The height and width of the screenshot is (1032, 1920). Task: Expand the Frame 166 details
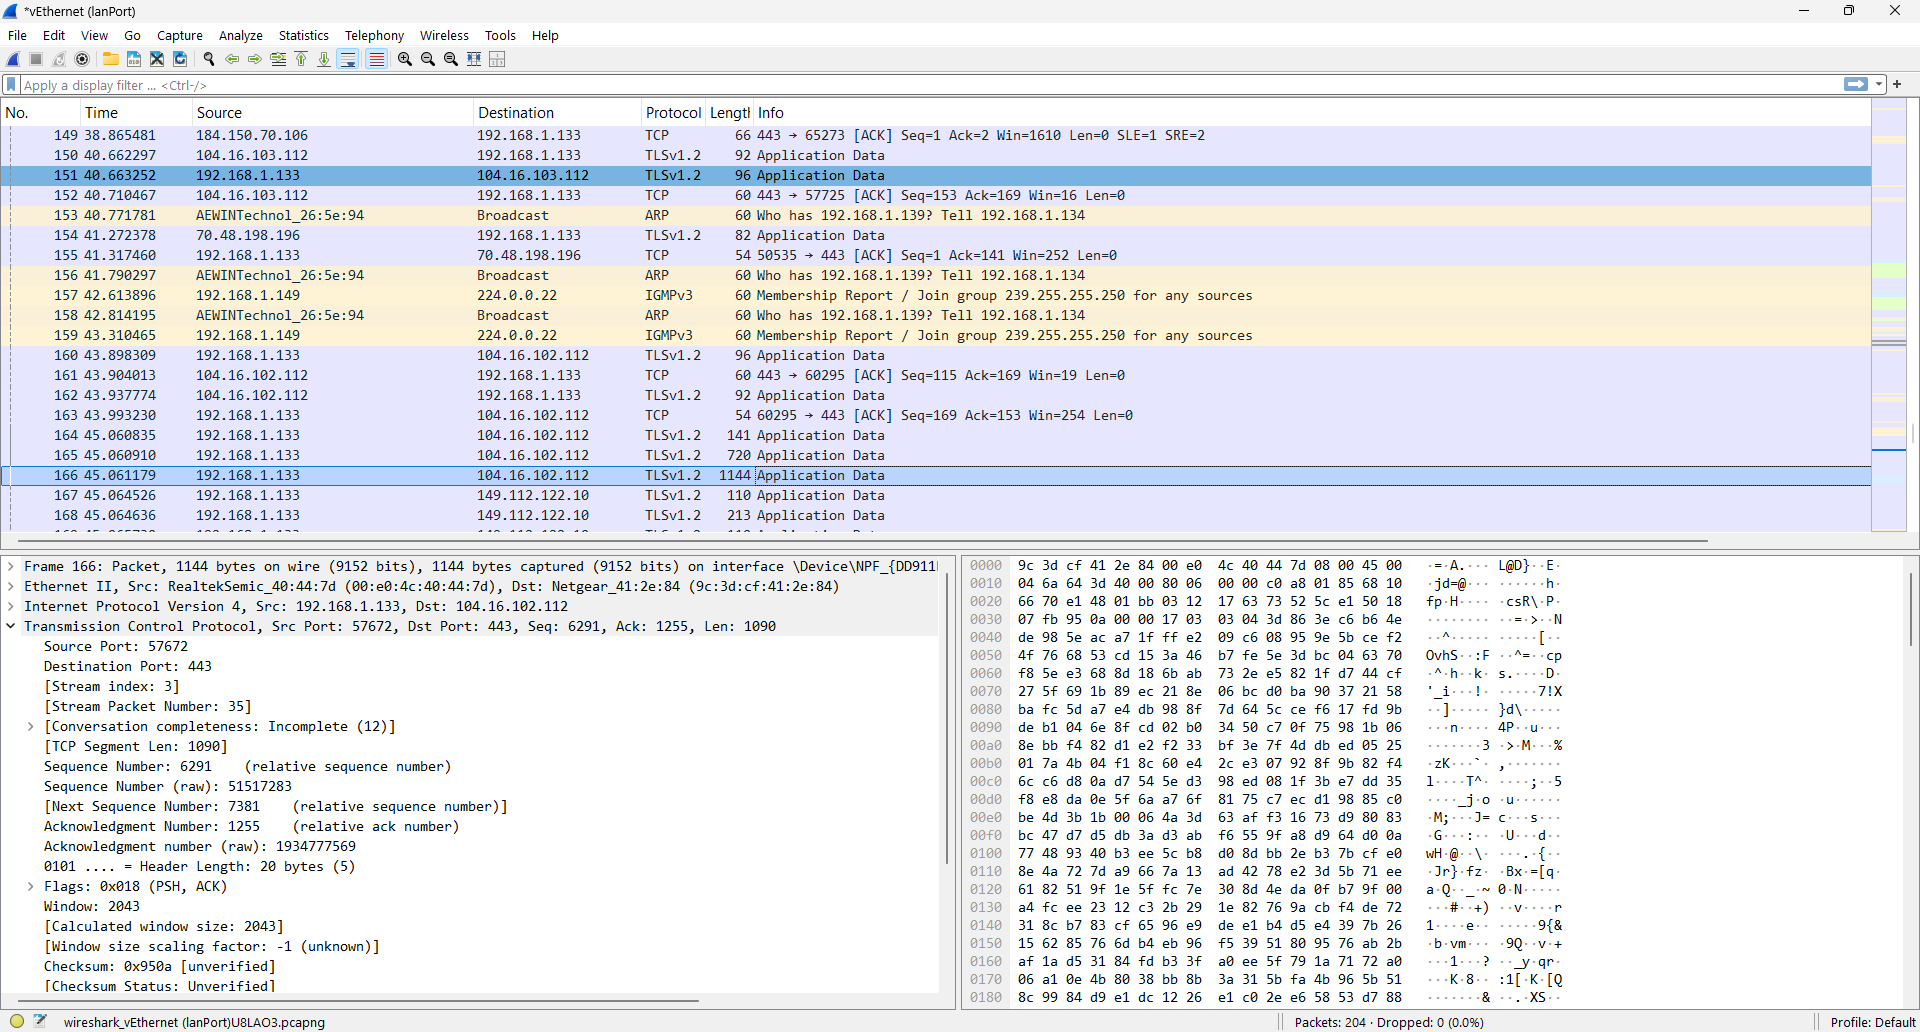click(x=11, y=566)
